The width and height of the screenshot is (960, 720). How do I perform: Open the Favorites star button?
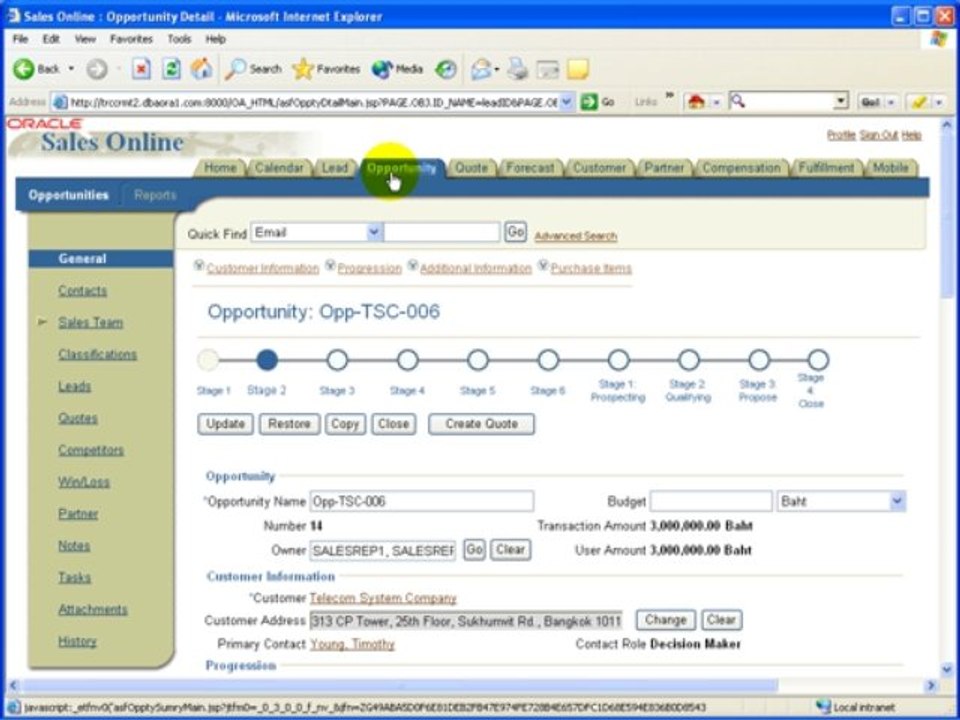326,69
